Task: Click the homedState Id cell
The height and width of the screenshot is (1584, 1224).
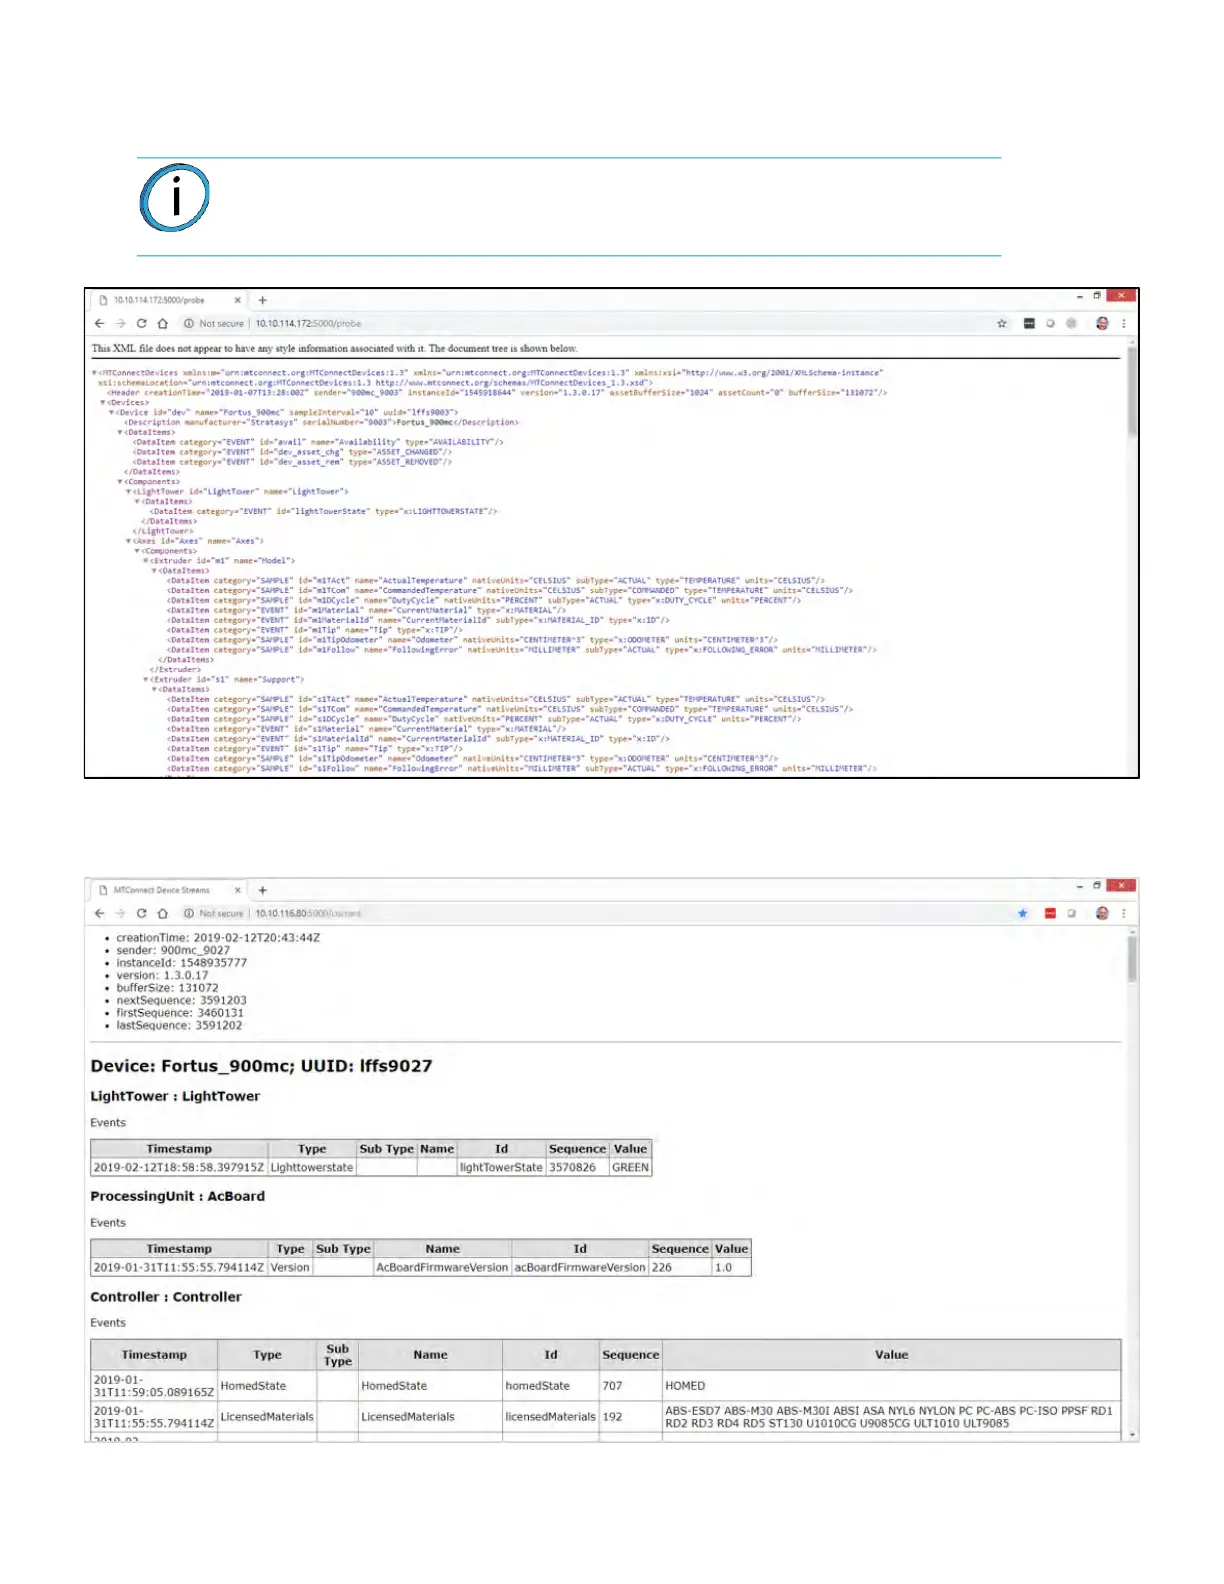Action: click(x=550, y=1386)
